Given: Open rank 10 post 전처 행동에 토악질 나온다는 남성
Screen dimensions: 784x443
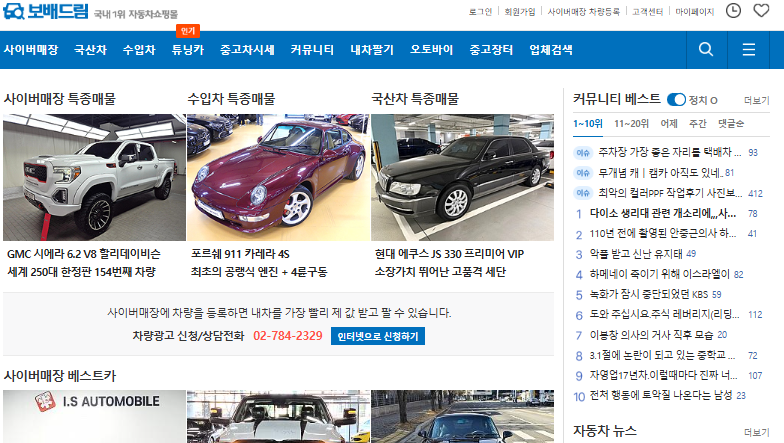Looking at the screenshot, I should 660,395.
